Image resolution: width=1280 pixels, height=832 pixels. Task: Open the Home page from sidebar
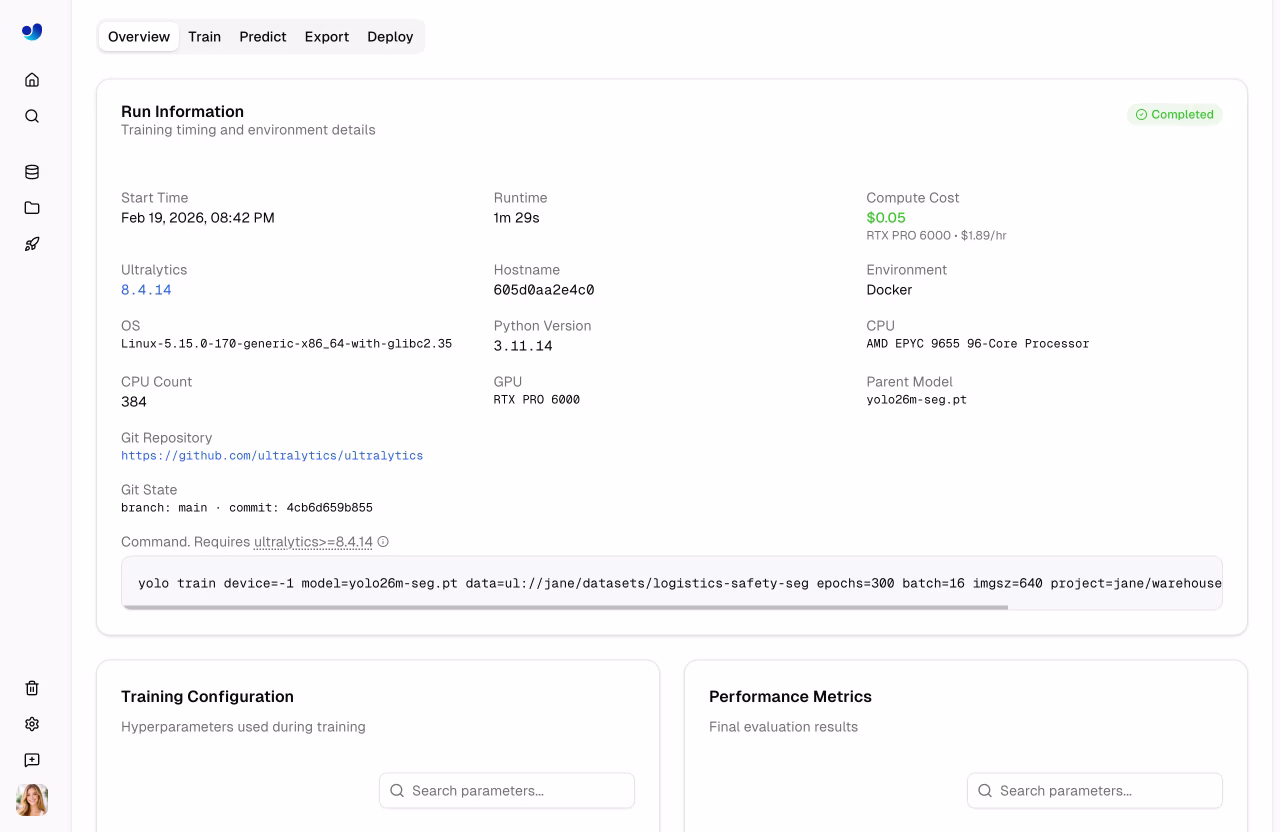click(x=31, y=79)
